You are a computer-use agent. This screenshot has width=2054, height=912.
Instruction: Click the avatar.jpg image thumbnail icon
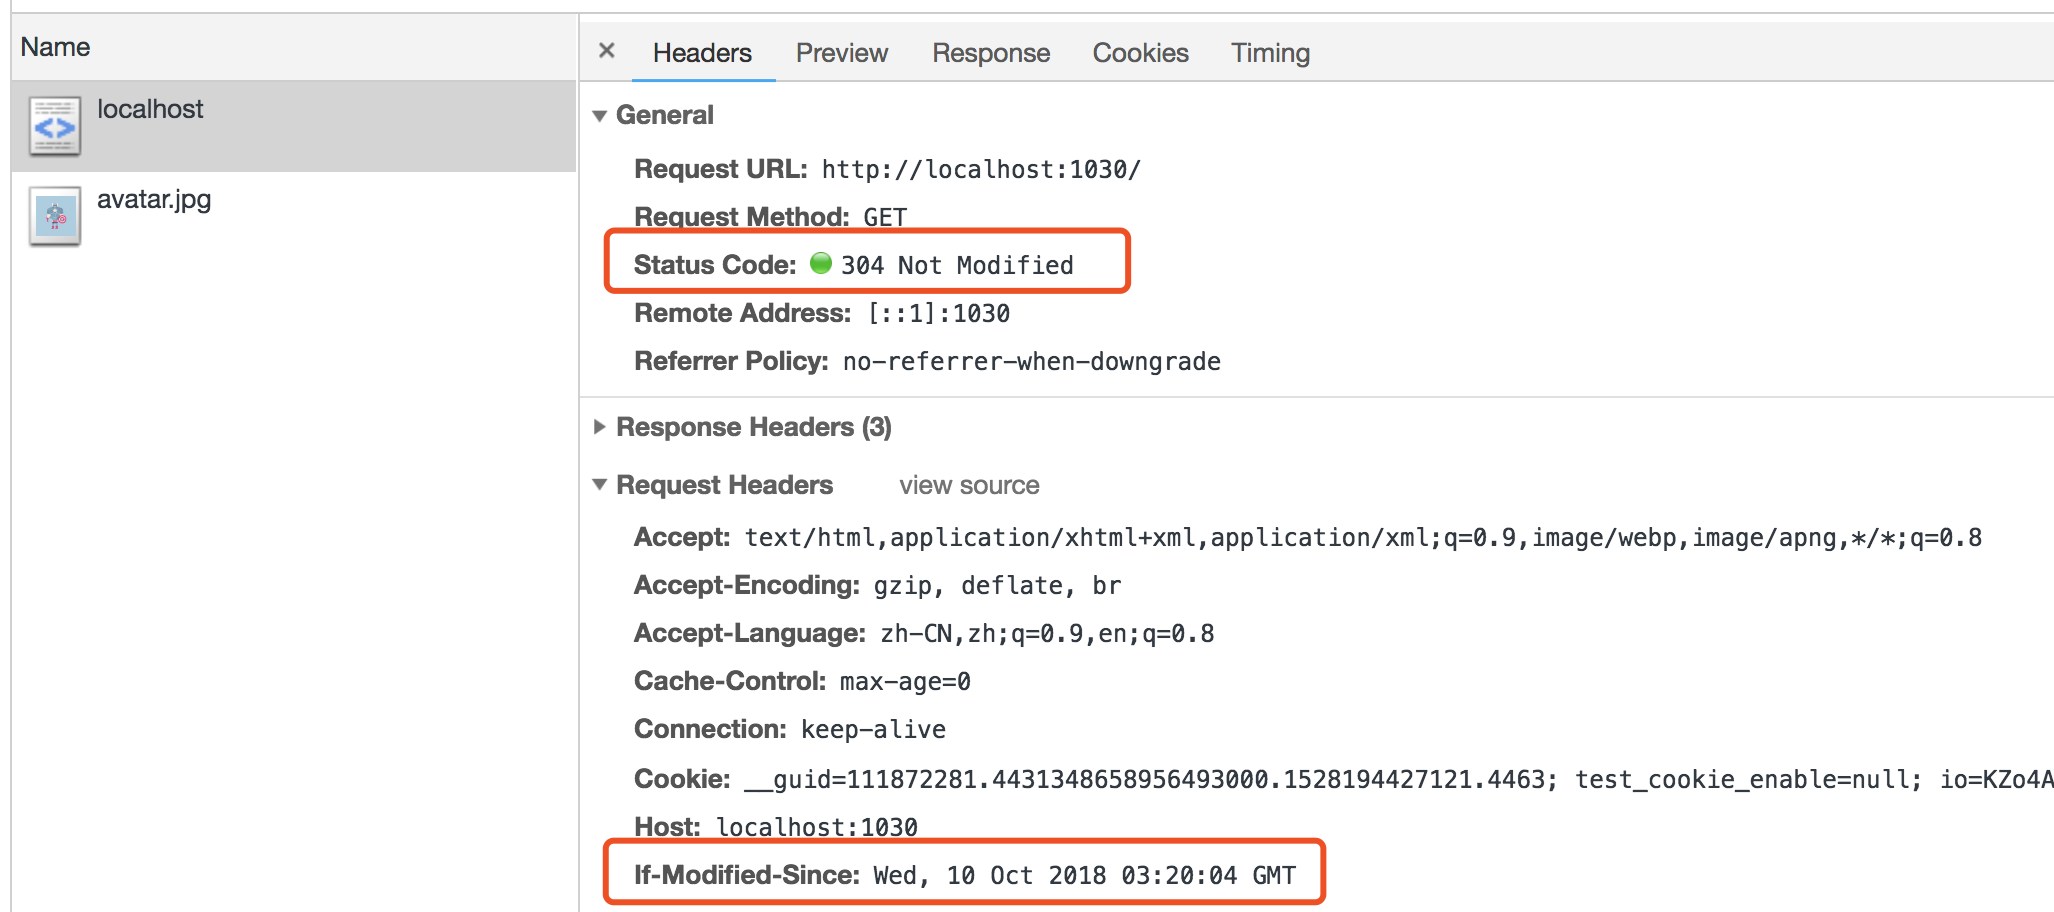[55, 216]
